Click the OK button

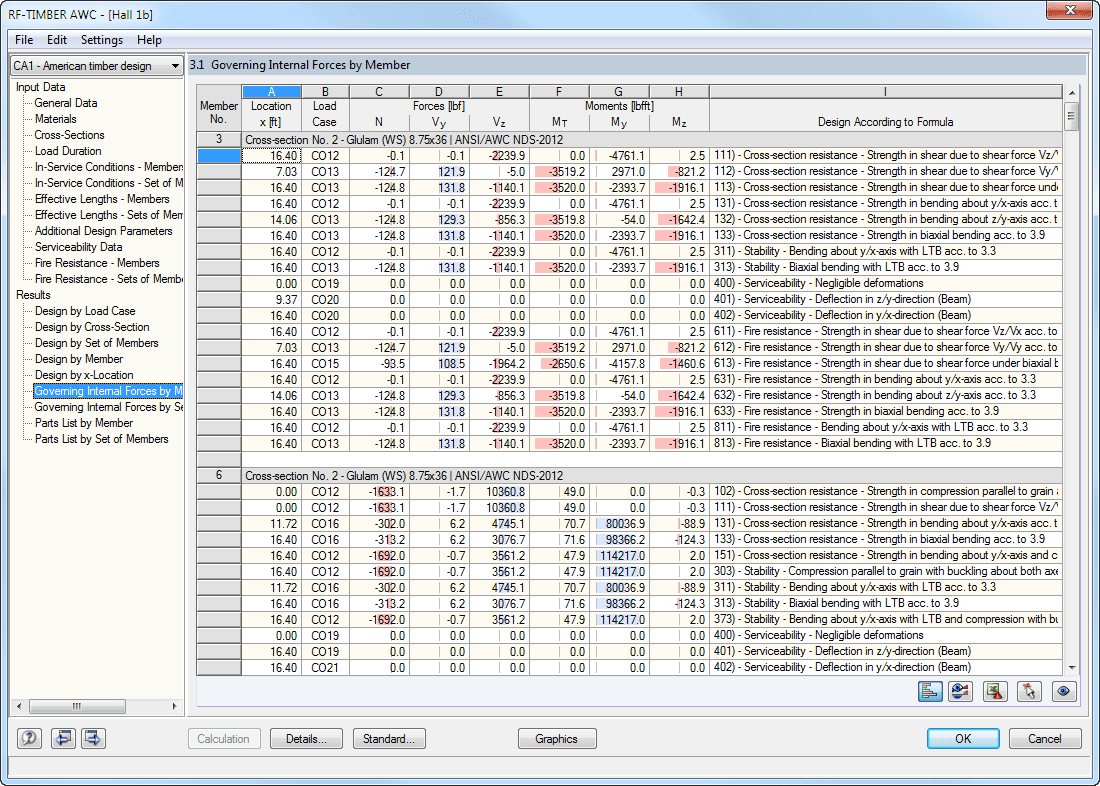tap(963, 739)
